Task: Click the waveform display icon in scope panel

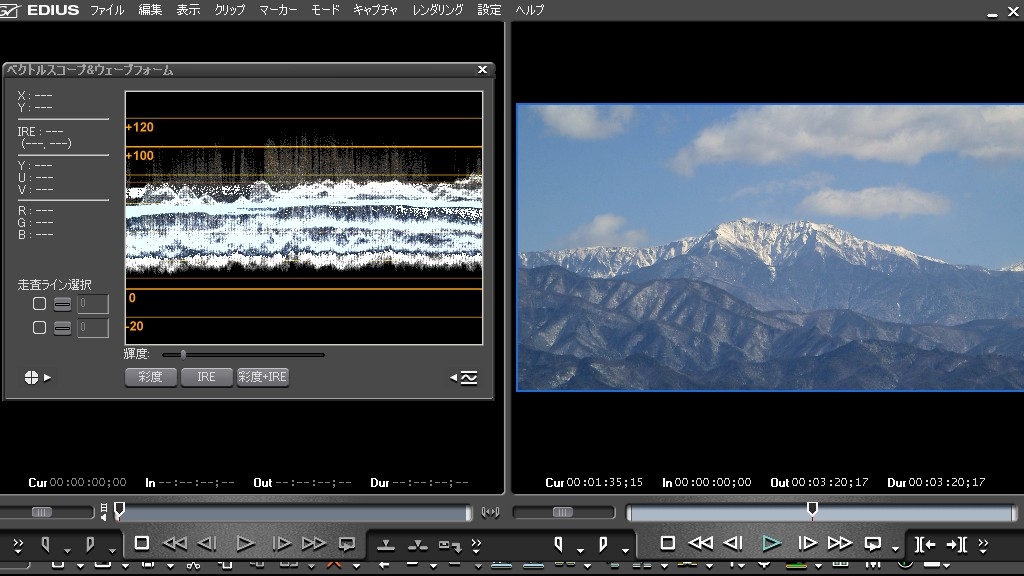Action: 469,377
